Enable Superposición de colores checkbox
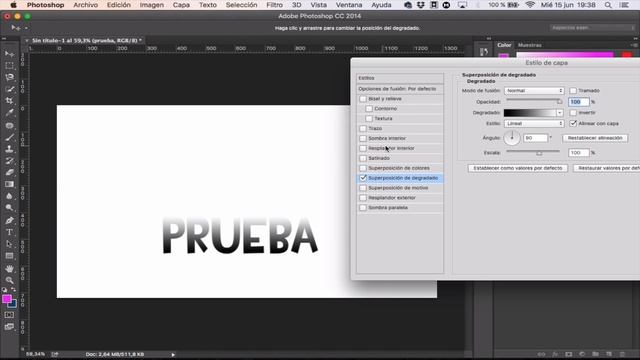The width and height of the screenshot is (640, 360). 363,168
